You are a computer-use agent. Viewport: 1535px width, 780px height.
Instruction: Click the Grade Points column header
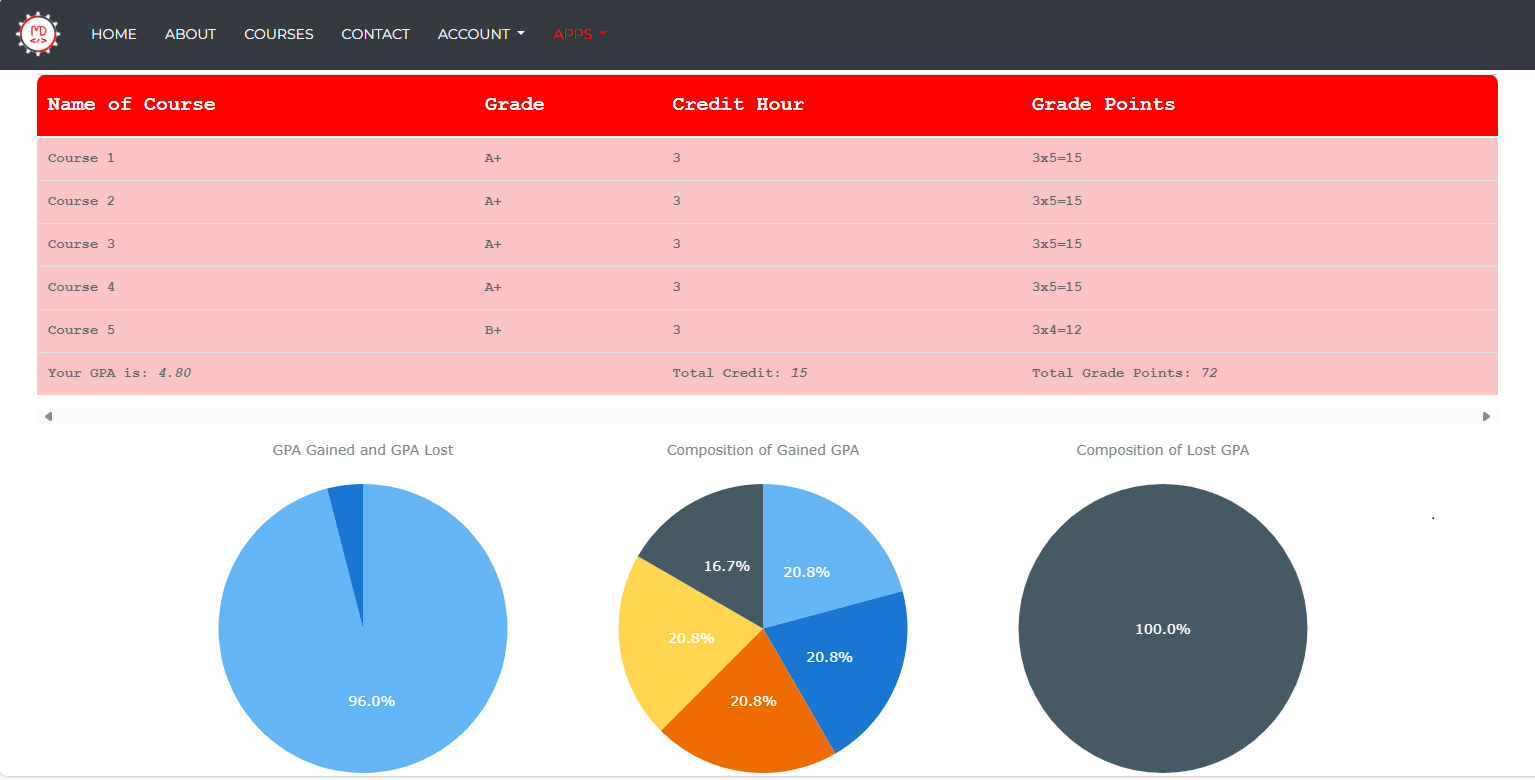click(x=1103, y=104)
